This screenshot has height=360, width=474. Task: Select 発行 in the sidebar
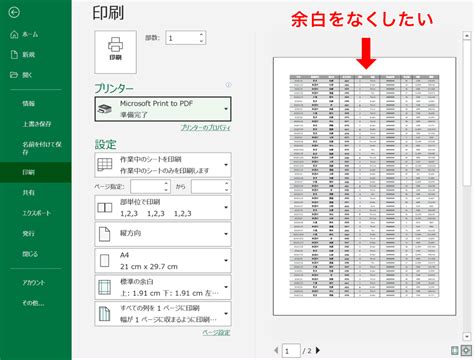(x=28, y=233)
